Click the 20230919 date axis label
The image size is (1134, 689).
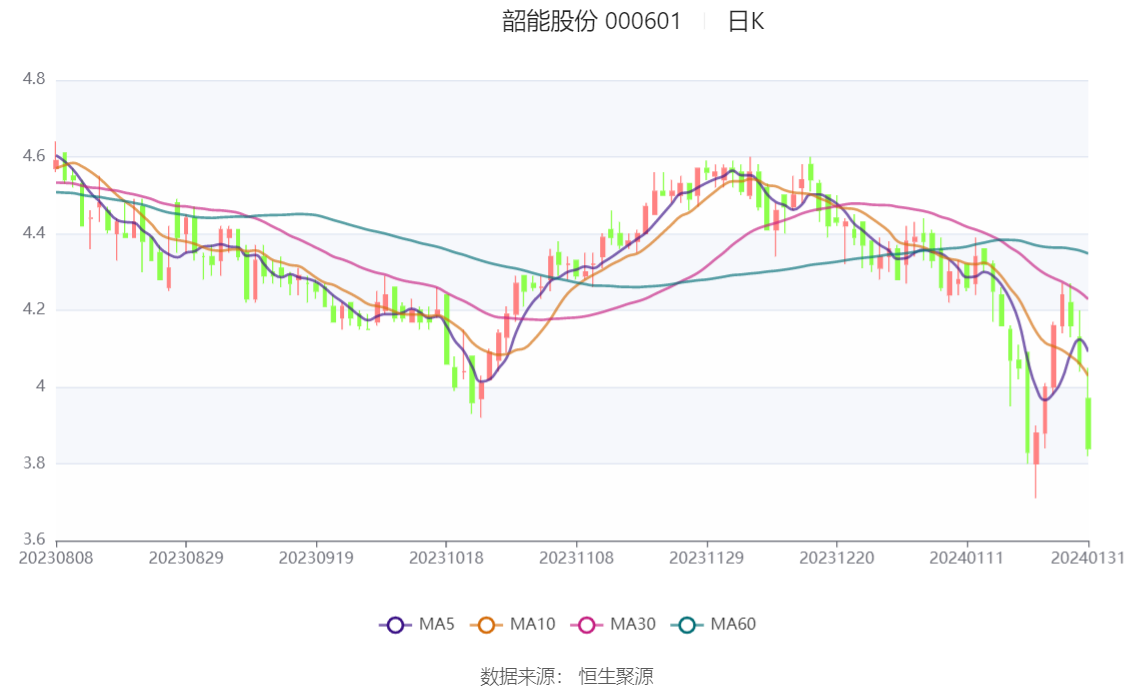(316, 558)
